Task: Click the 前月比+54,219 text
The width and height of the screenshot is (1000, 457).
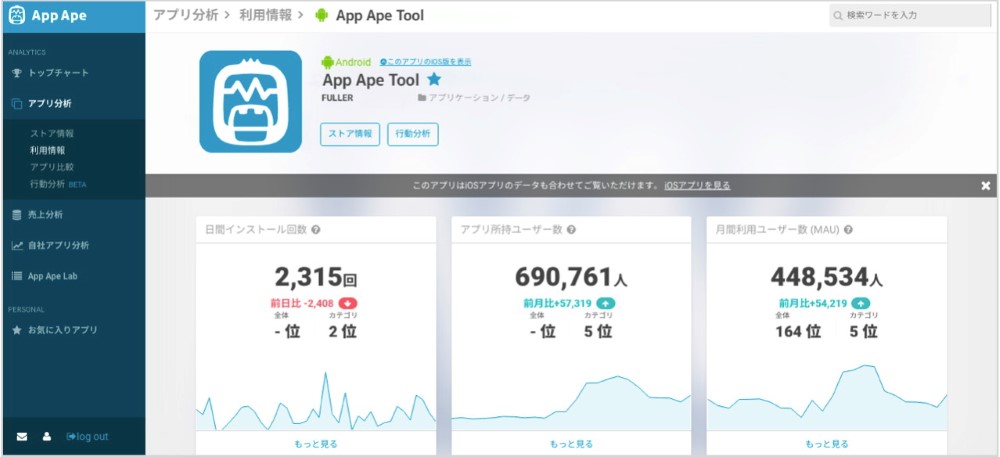Action: coord(813,303)
